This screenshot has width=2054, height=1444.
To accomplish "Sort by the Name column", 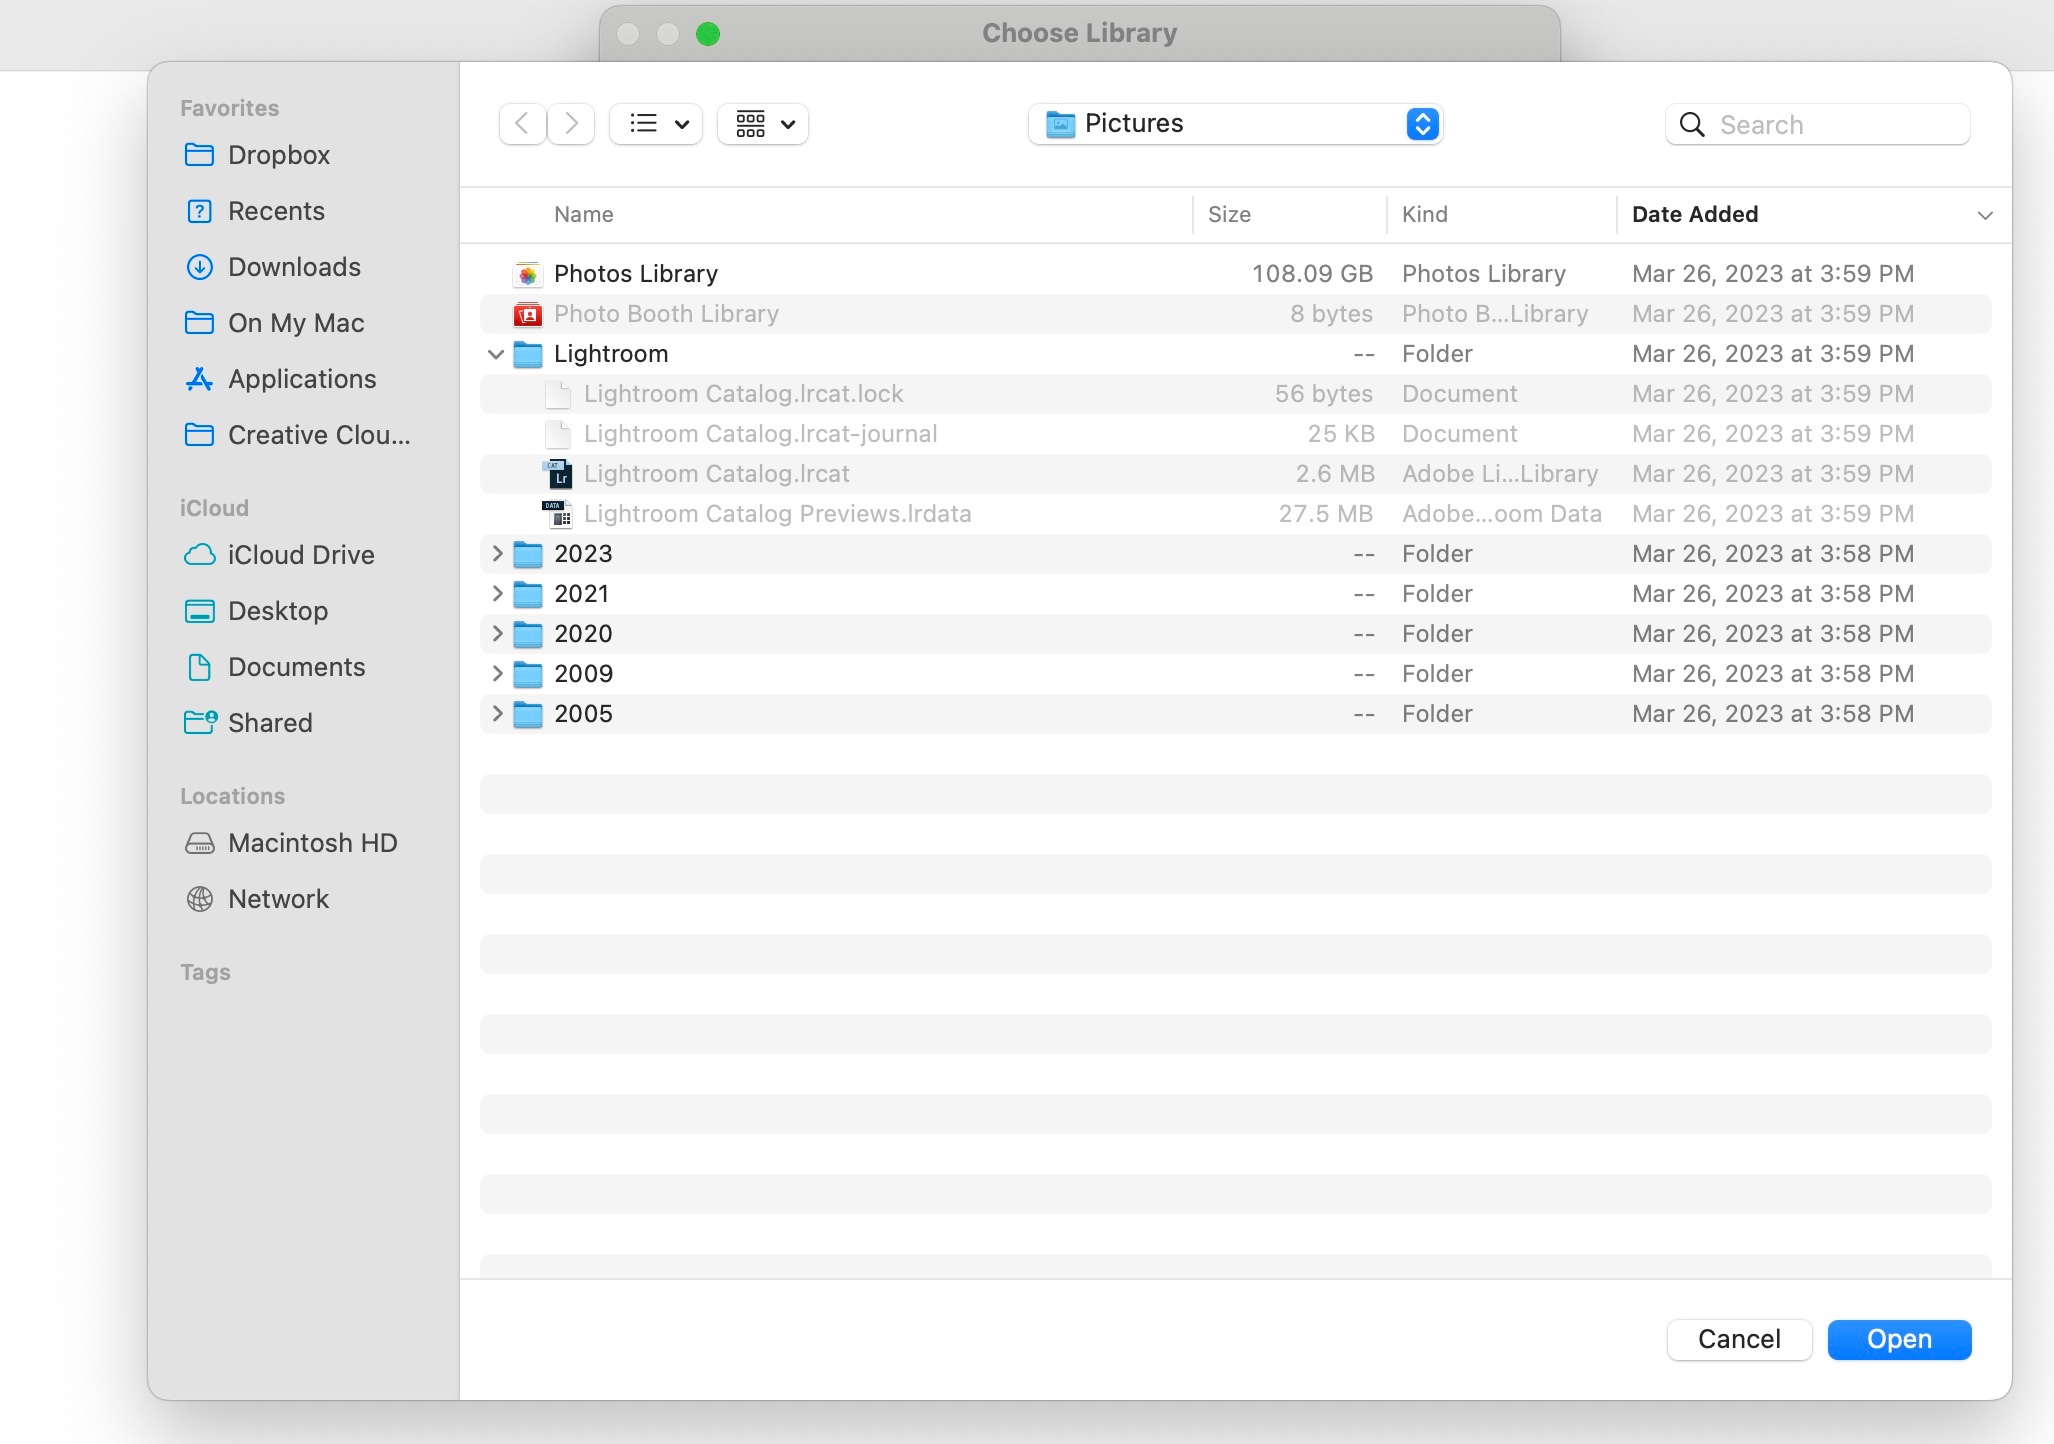I will (584, 214).
